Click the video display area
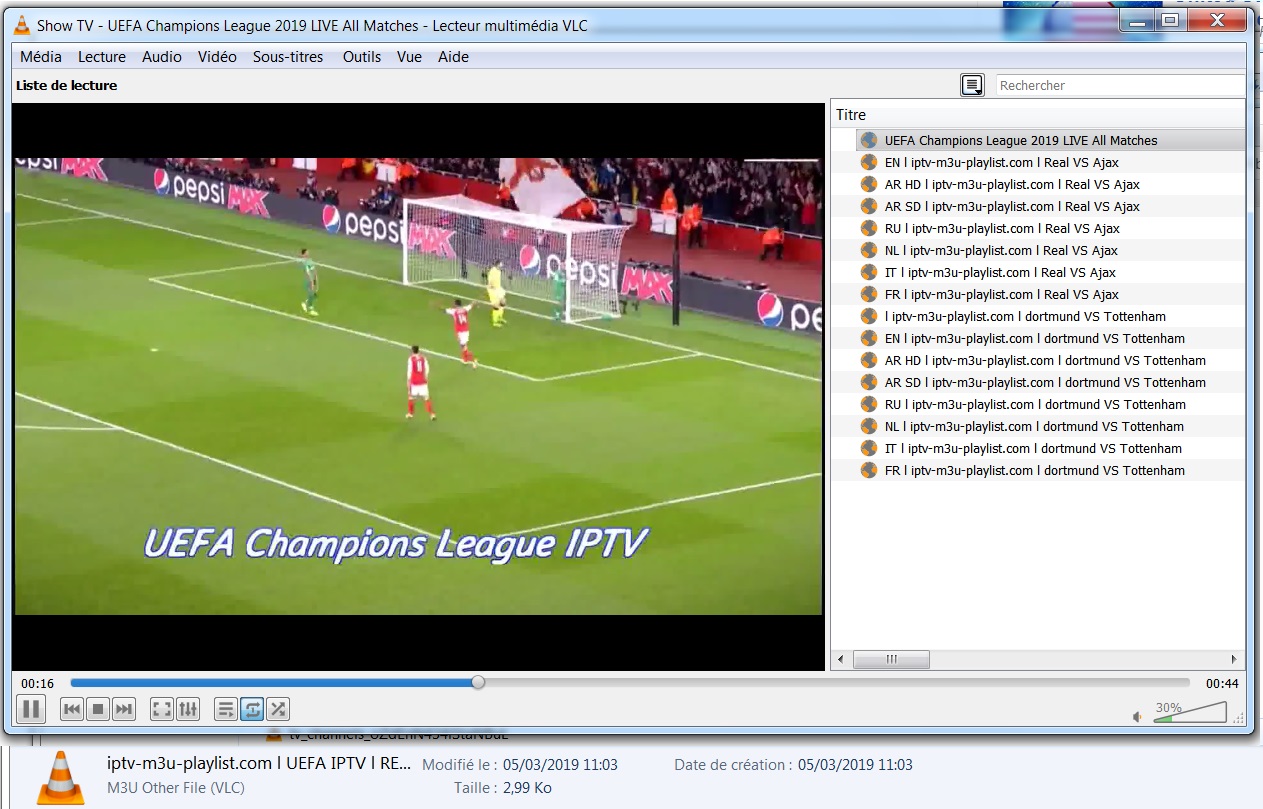Image resolution: width=1263 pixels, height=809 pixels. 418,386
